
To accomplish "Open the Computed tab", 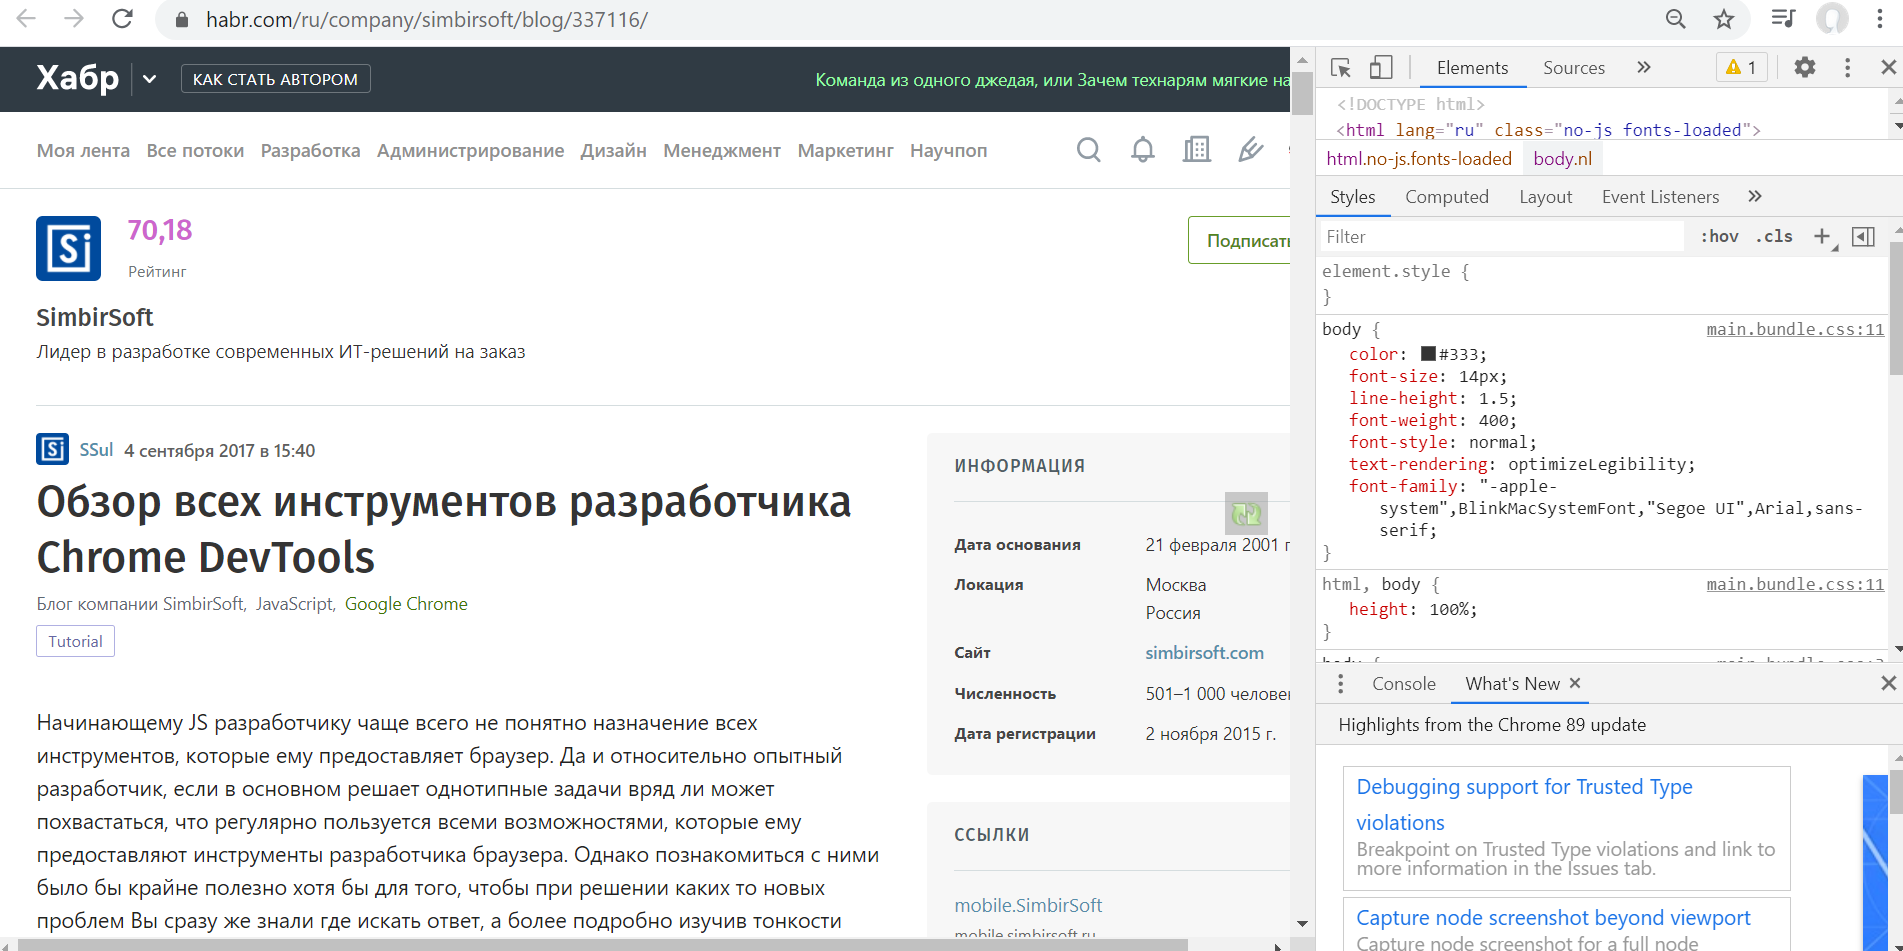I will pos(1447,197).
